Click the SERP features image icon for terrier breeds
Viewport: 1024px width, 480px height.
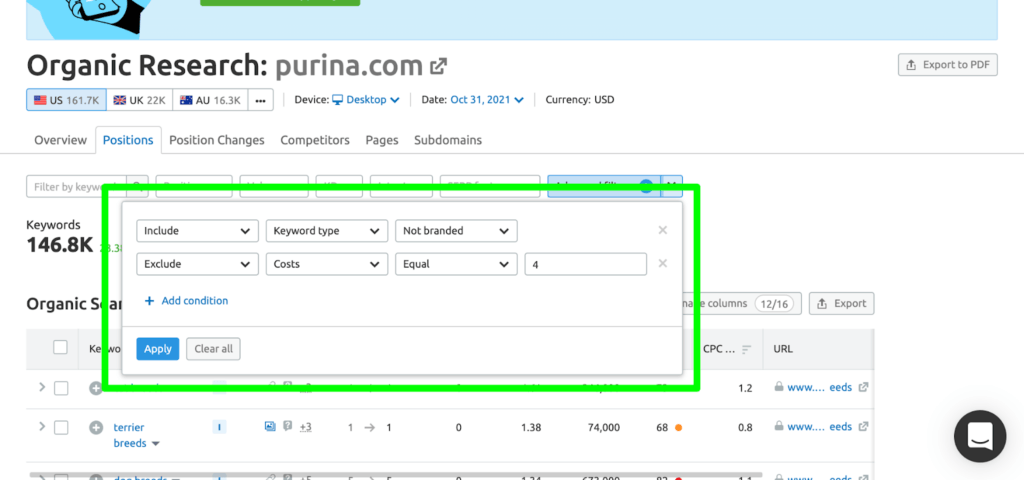(x=270, y=427)
